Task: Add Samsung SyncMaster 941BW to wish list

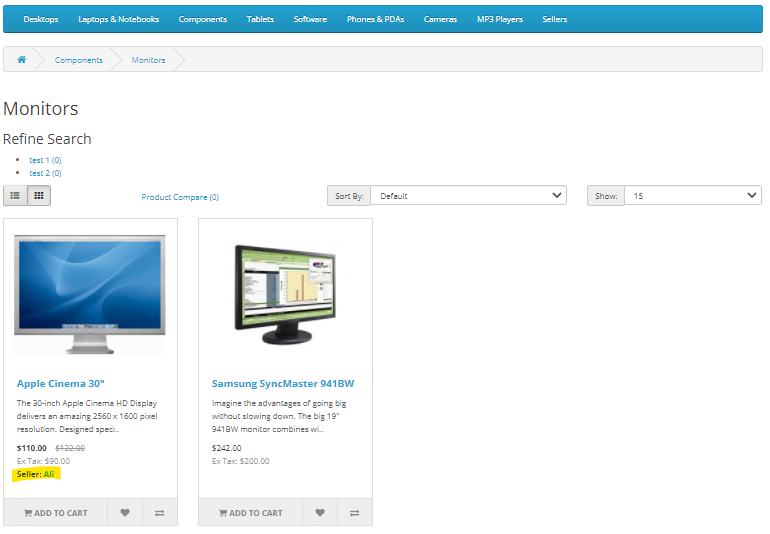Action: (320, 512)
